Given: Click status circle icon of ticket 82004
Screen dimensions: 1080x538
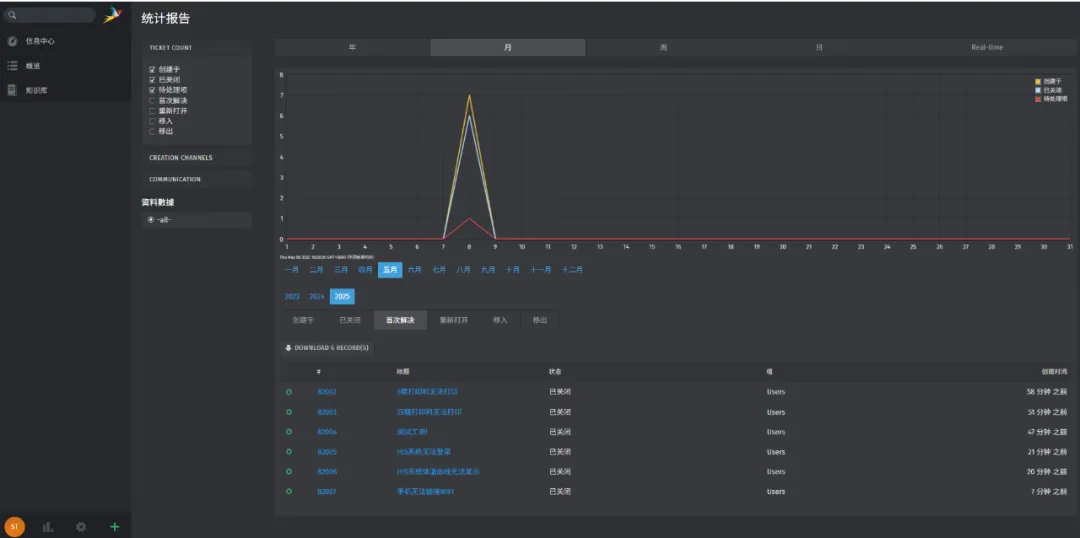Looking at the screenshot, I should (x=289, y=432).
